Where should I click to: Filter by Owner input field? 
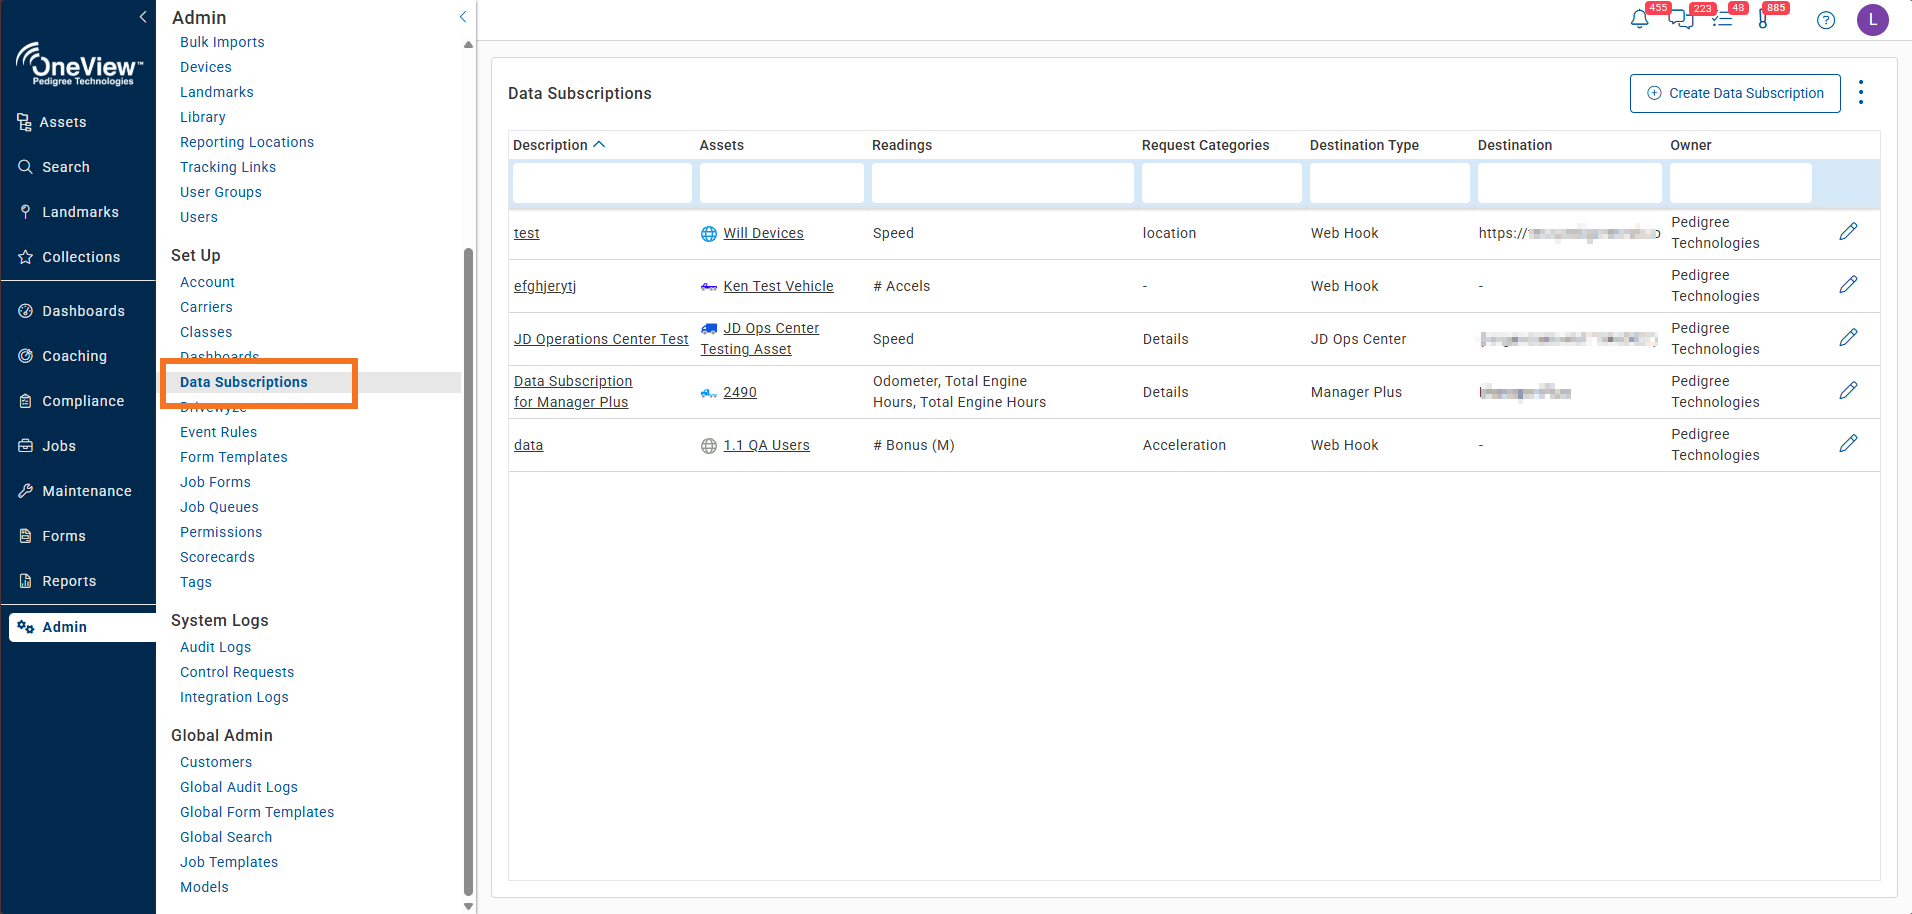[1741, 183]
